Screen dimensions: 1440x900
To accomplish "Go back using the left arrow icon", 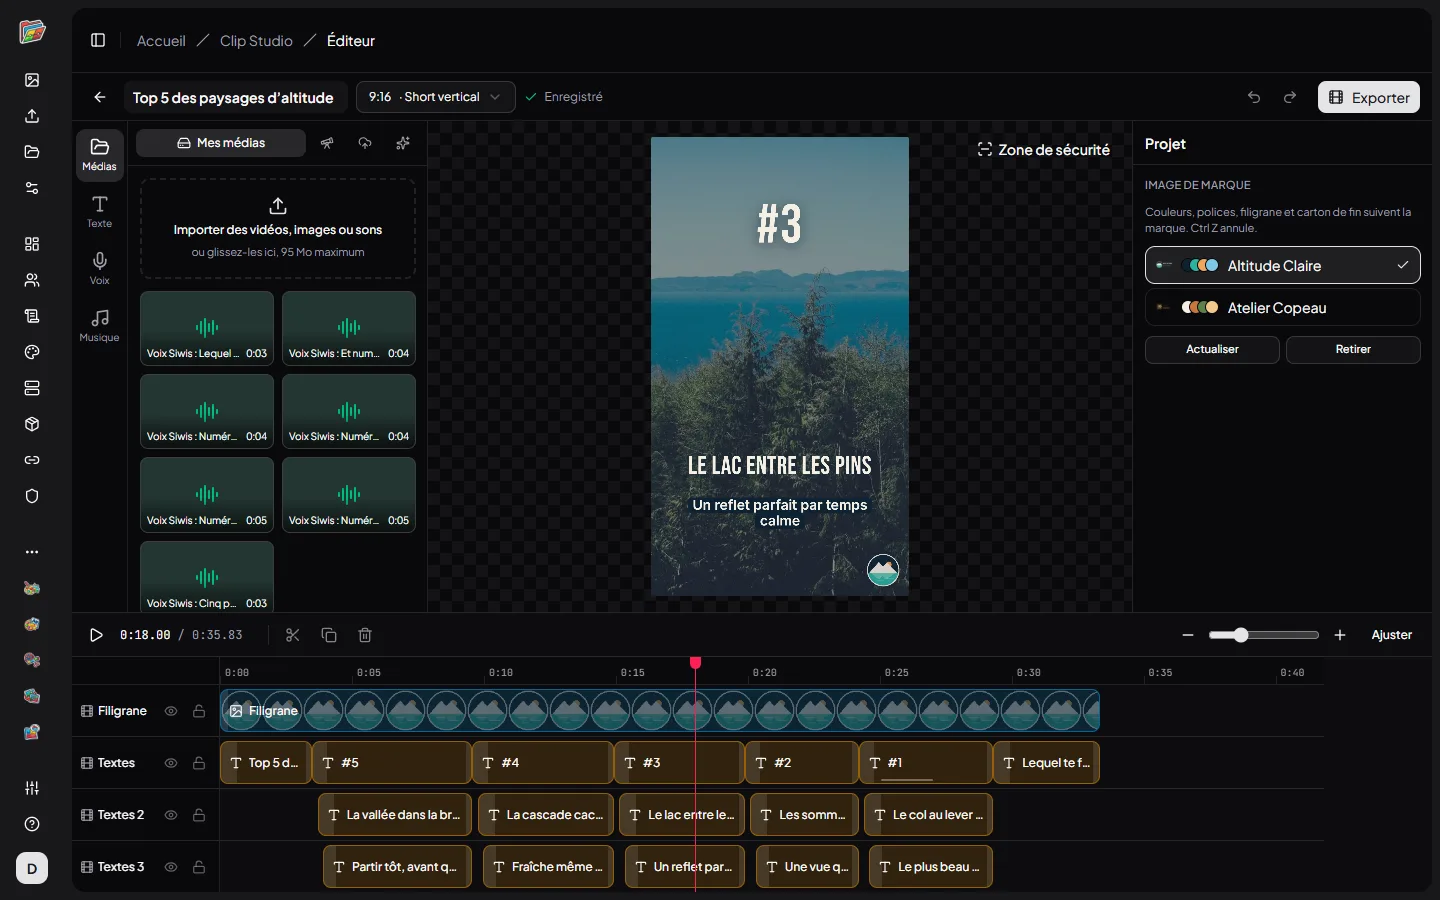I will coord(100,97).
